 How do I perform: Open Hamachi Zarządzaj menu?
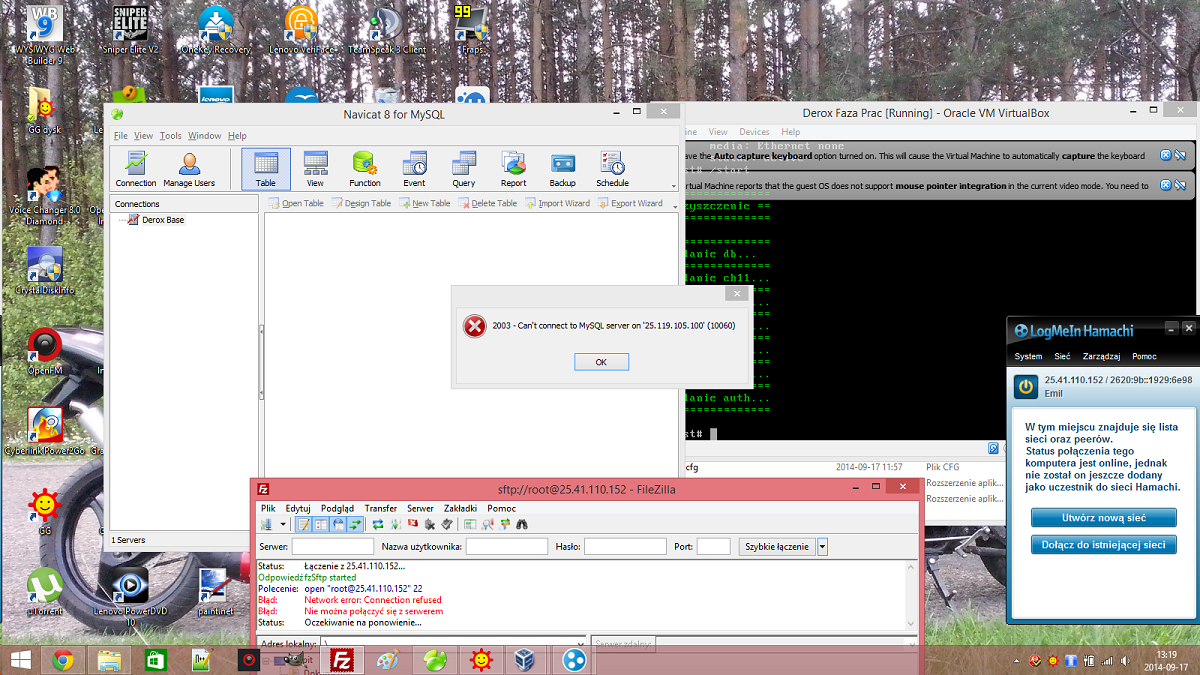coord(1102,356)
